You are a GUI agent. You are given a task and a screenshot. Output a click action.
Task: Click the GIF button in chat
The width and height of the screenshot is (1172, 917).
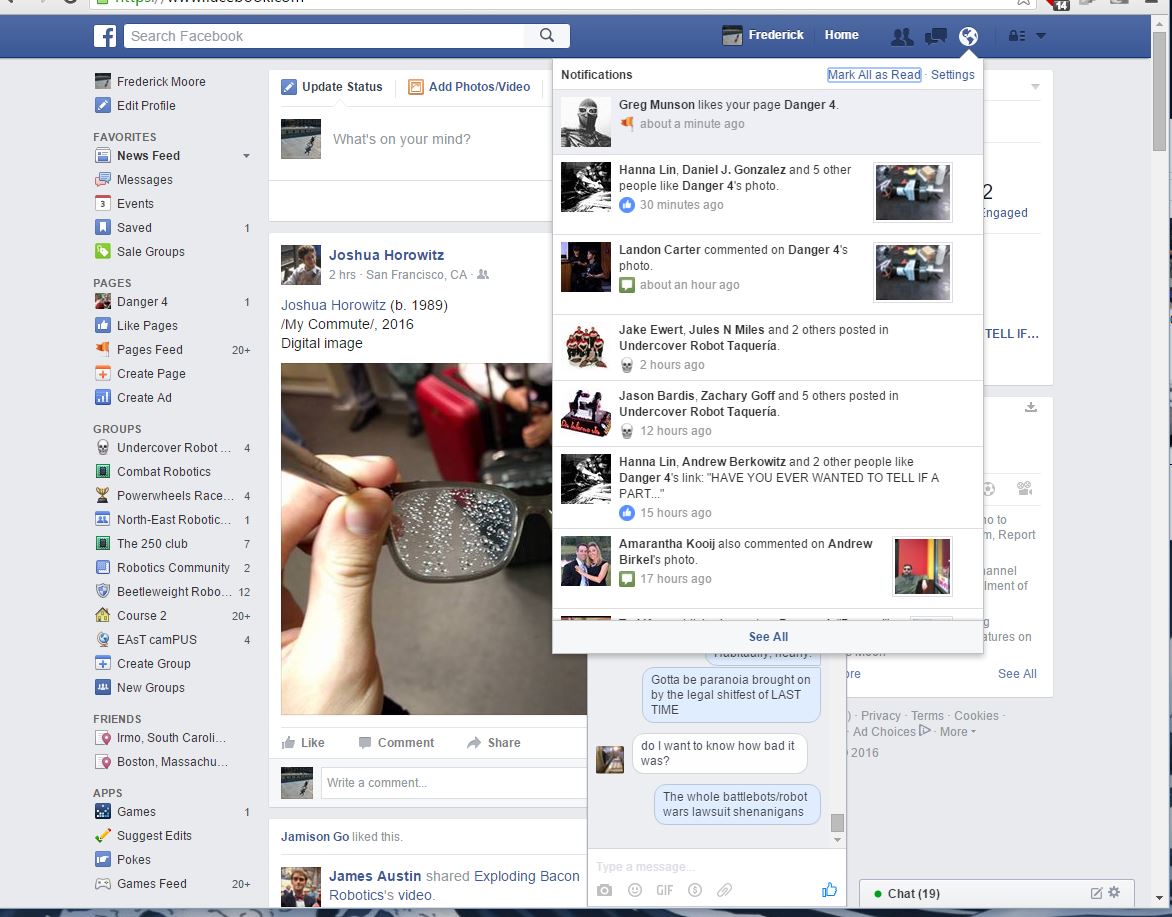pos(665,890)
